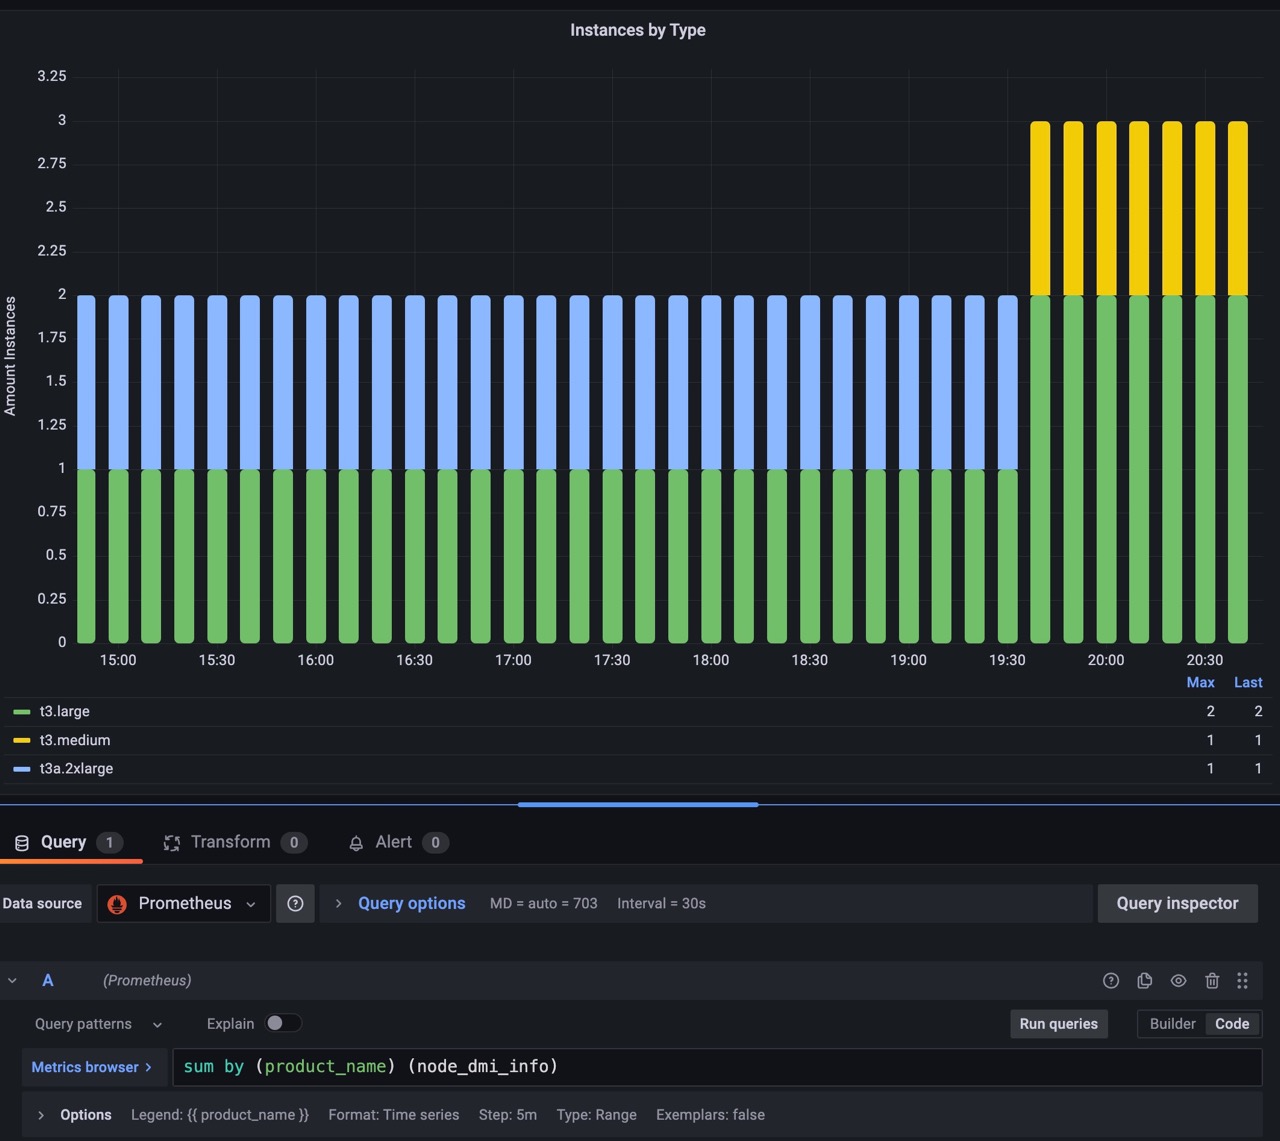Open the data source help icon
This screenshot has width=1280, height=1141.
[295, 904]
